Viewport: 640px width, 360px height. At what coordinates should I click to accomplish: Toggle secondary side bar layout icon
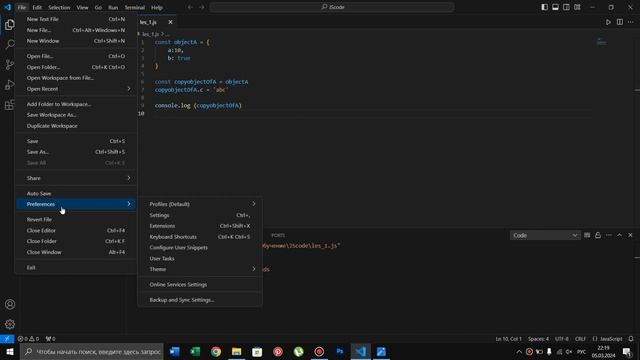[x=567, y=7]
